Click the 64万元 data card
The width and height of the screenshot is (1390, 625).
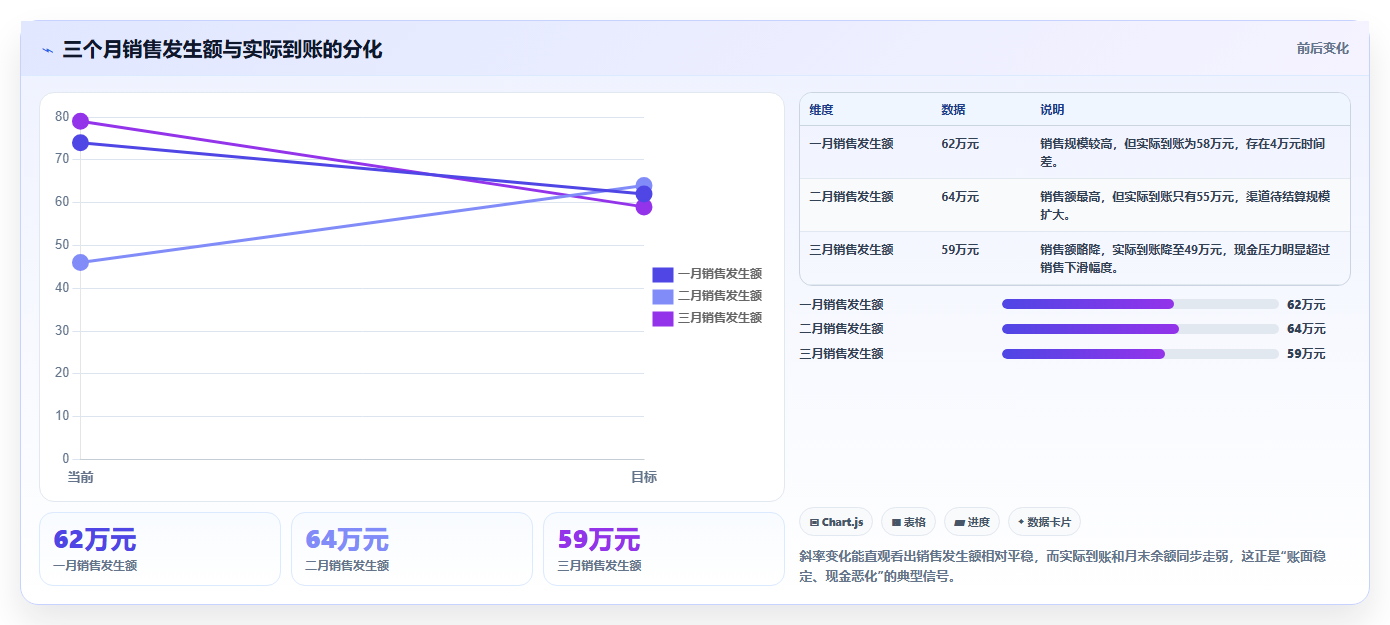point(412,549)
